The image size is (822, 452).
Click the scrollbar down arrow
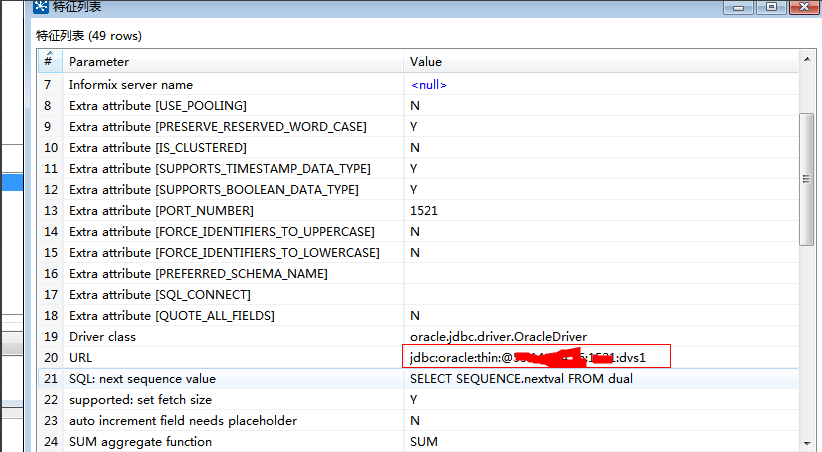(x=807, y=444)
